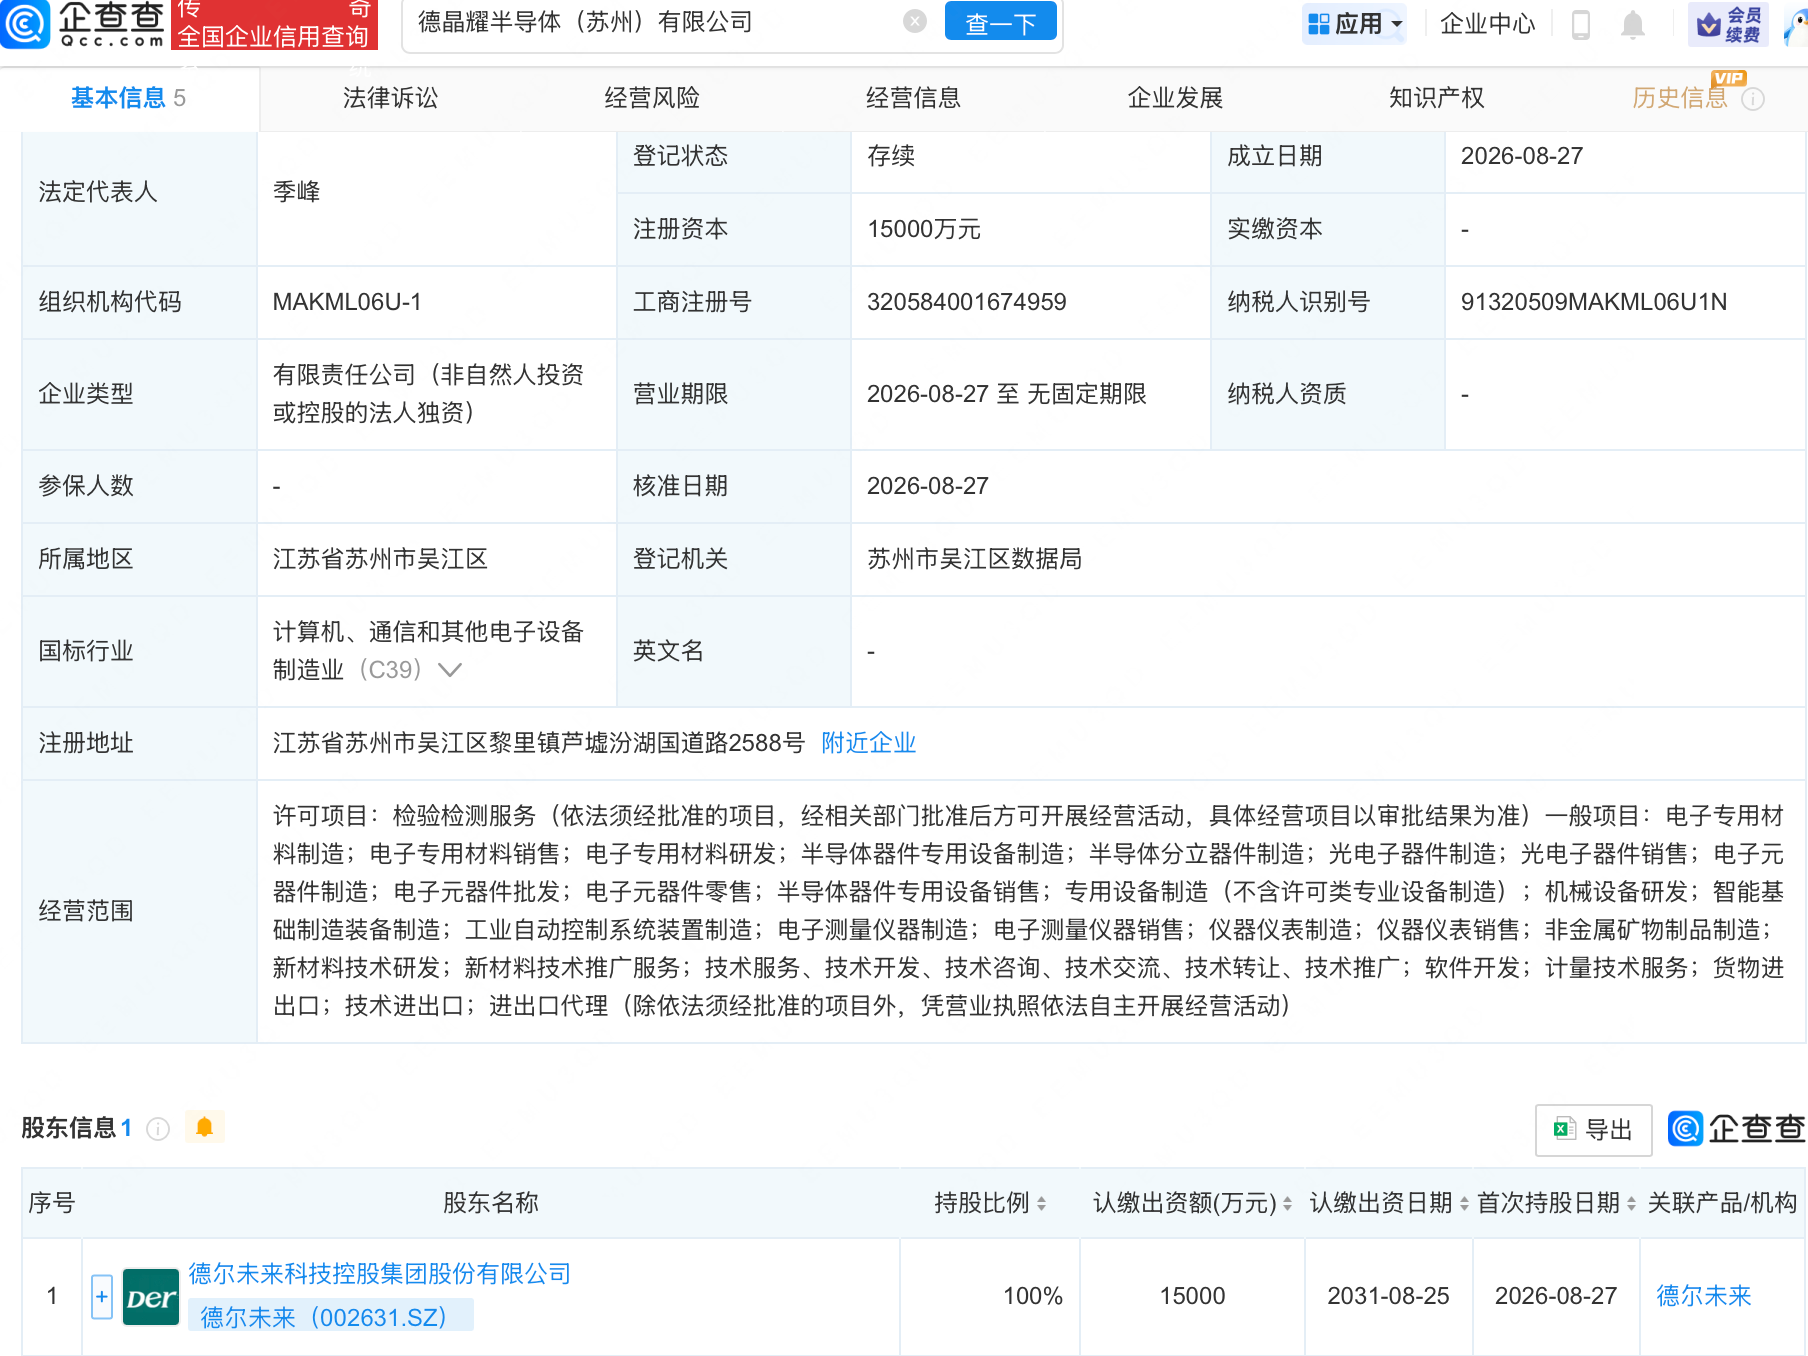Click the 15000 subscribed capital cell
1808x1356 pixels.
pyautogui.click(x=1192, y=1296)
